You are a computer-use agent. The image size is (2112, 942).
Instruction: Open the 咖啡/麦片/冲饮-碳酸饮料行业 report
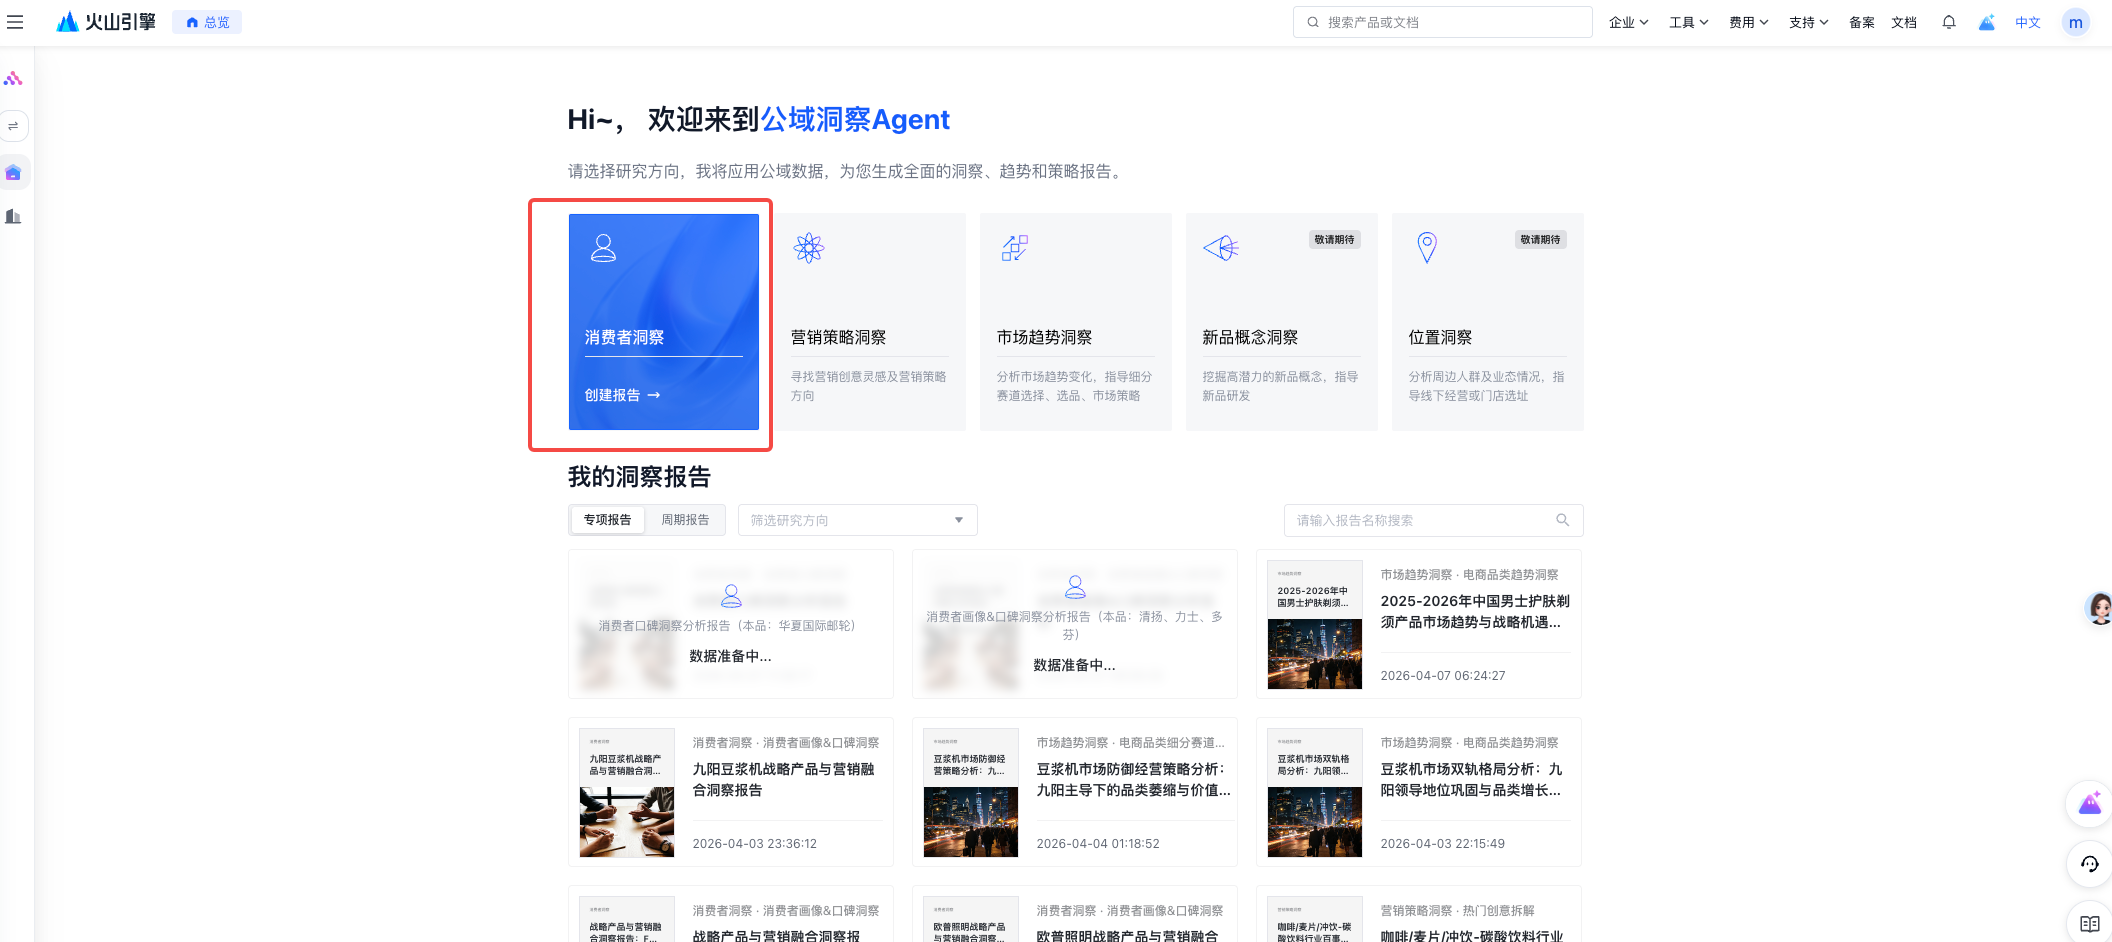coord(1419,915)
